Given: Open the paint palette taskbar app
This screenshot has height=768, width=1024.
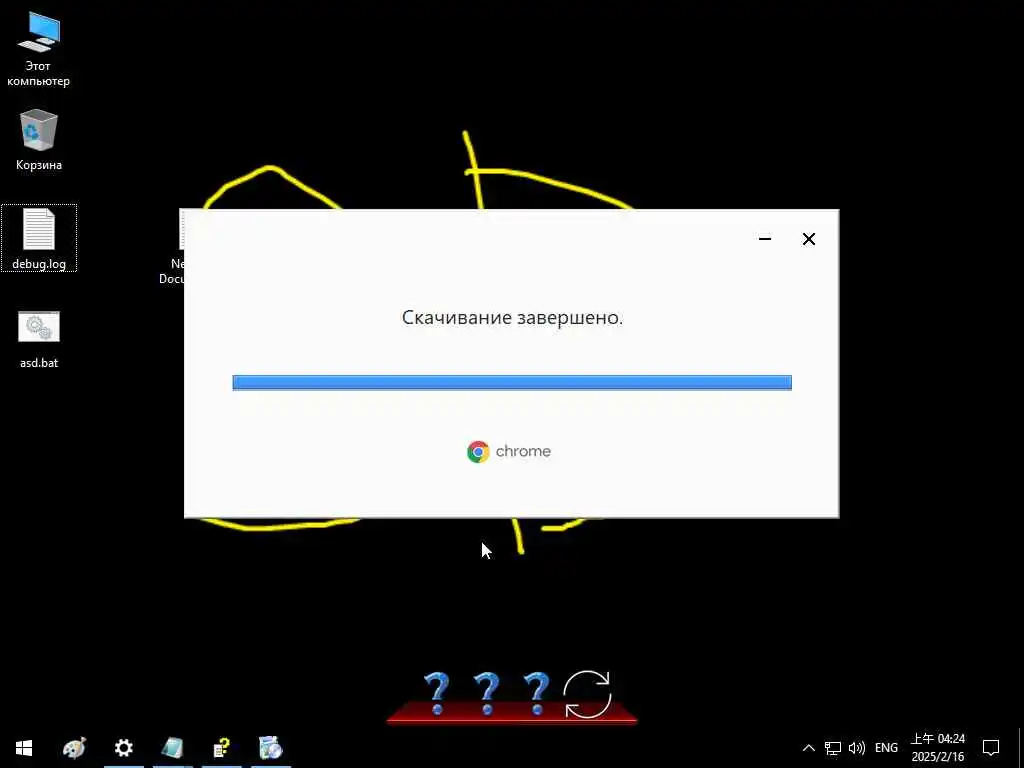Looking at the screenshot, I should pos(74,748).
